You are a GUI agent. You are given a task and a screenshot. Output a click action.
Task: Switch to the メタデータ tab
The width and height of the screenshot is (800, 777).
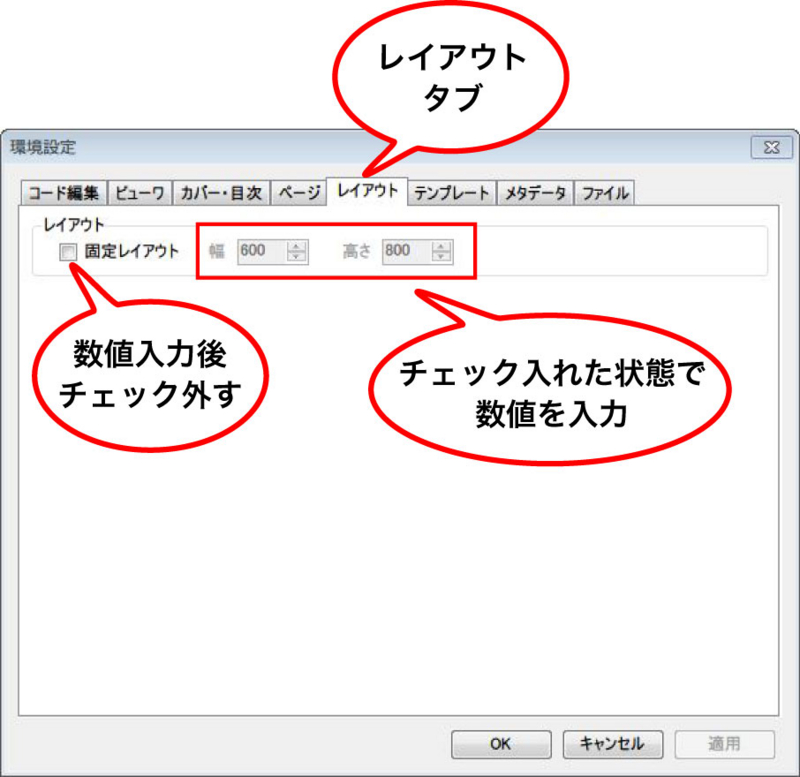coord(536,193)
